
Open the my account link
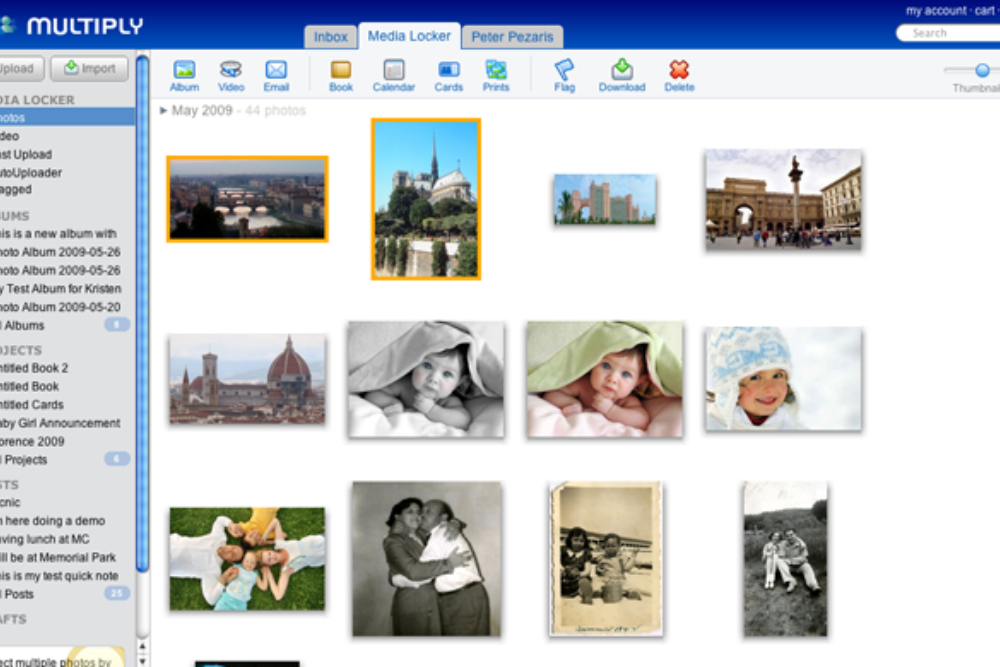936,11
